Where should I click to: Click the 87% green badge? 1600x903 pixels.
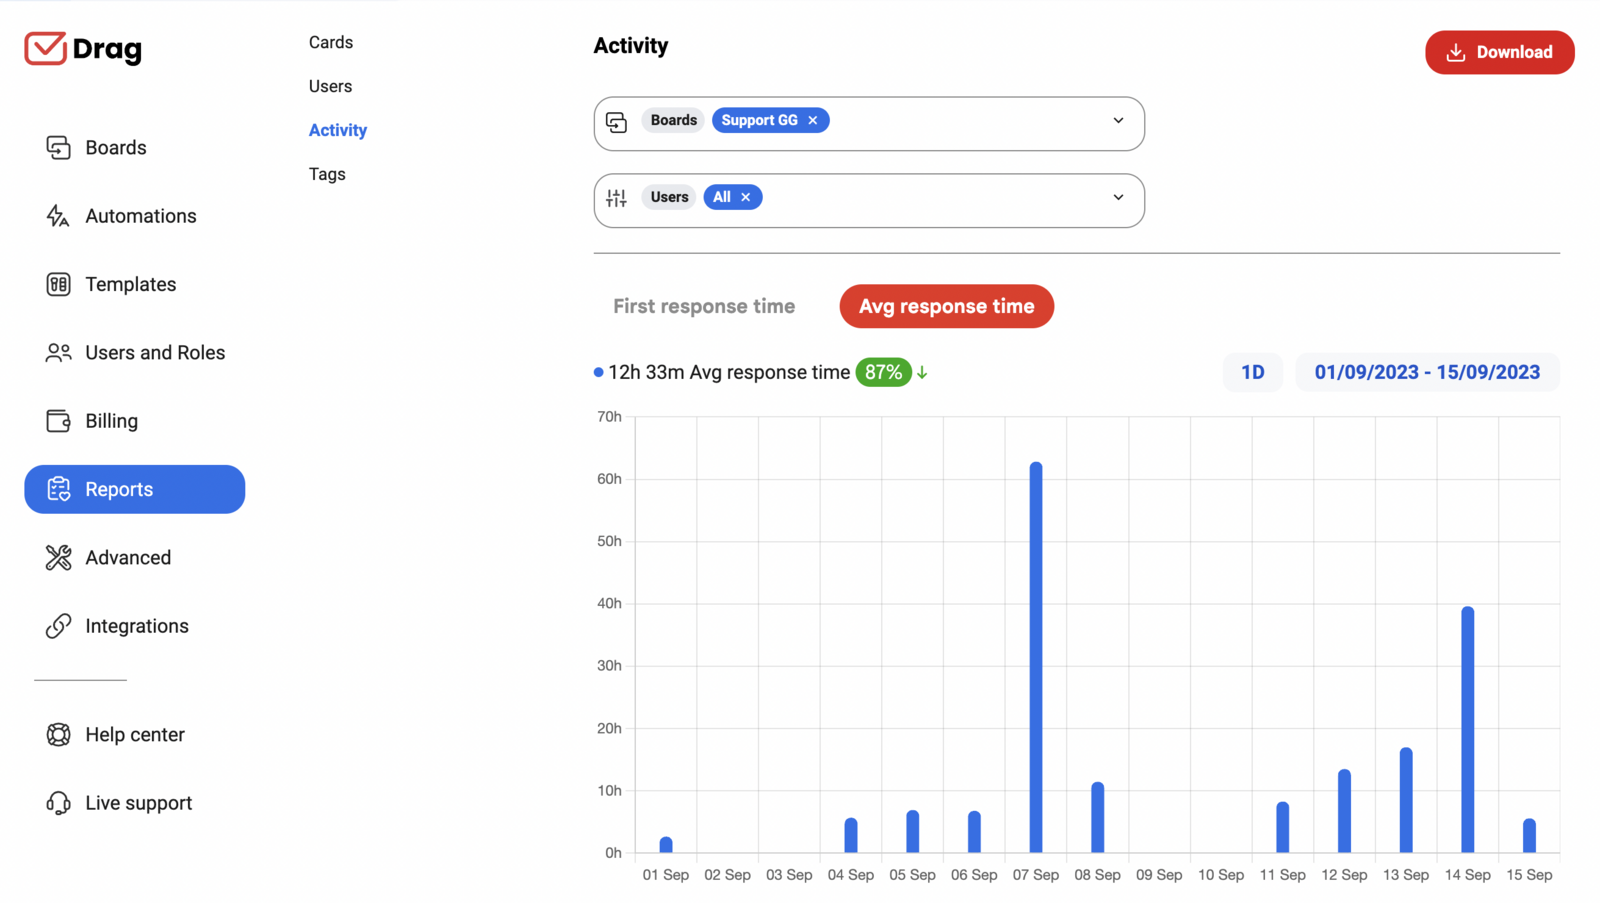pyautogui.click(x=883, y=372)
